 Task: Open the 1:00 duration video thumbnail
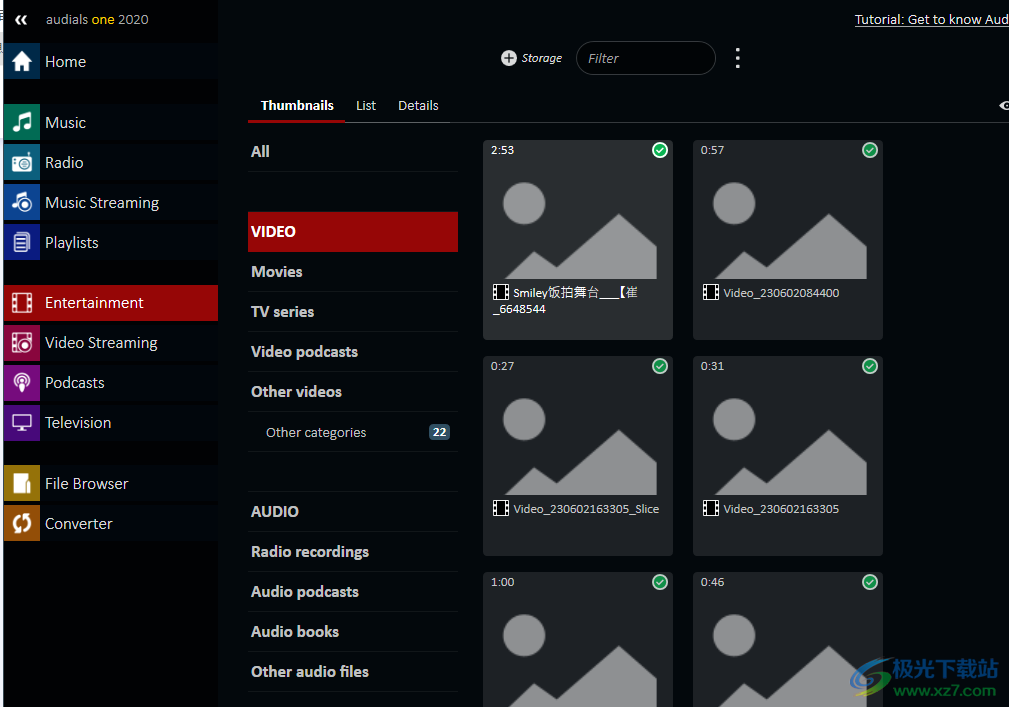pos(578,639)
